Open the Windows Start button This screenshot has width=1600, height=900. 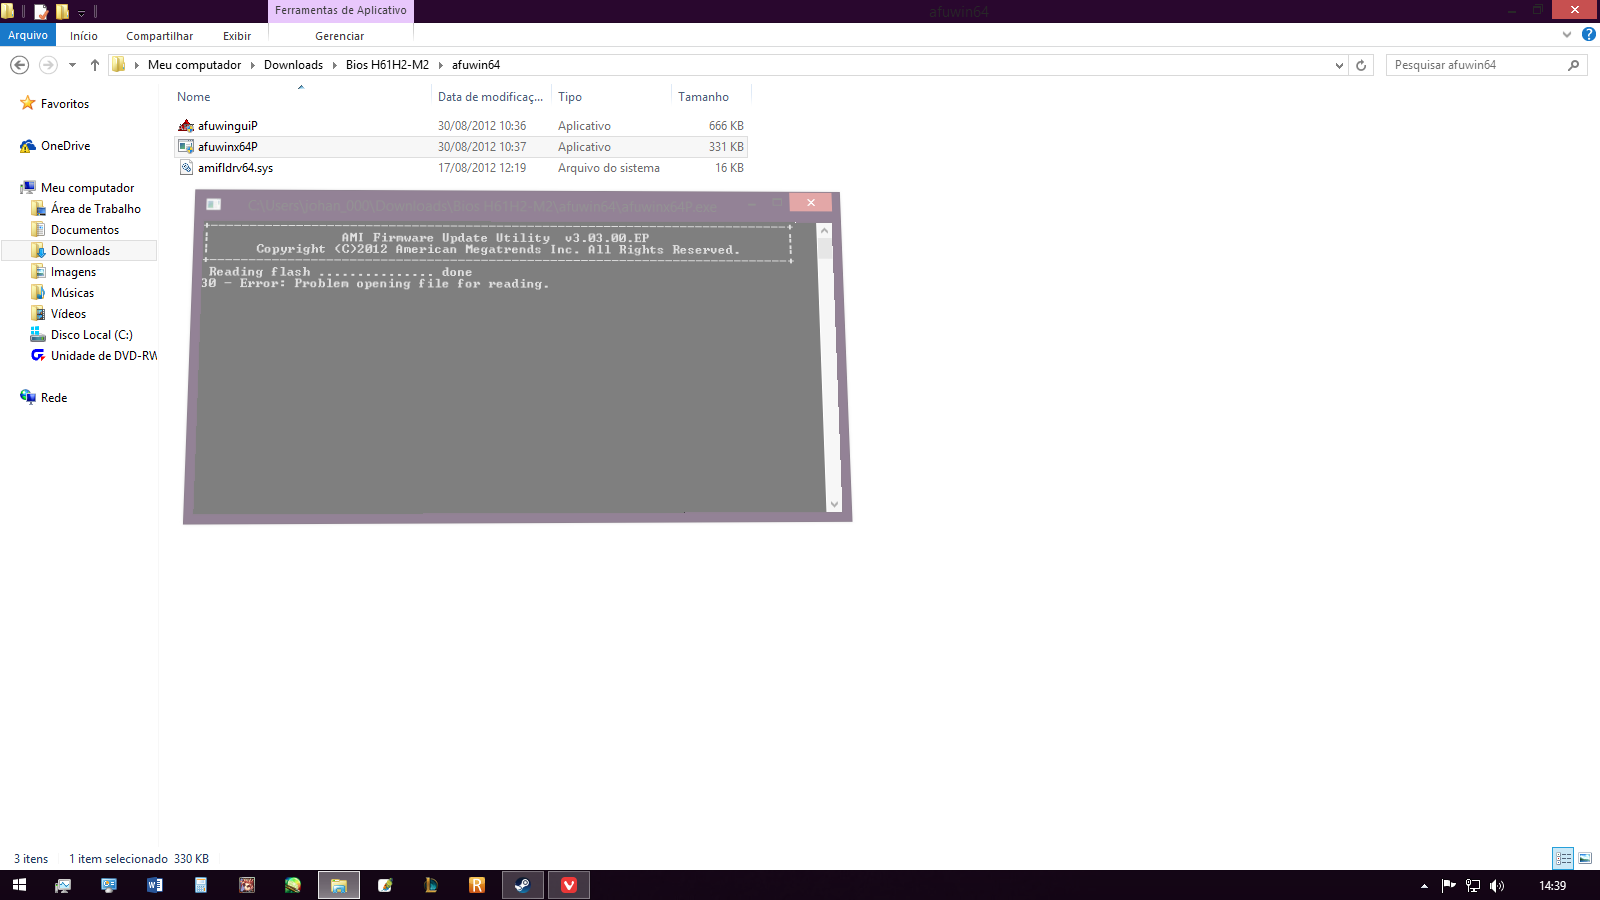point(19,885)
